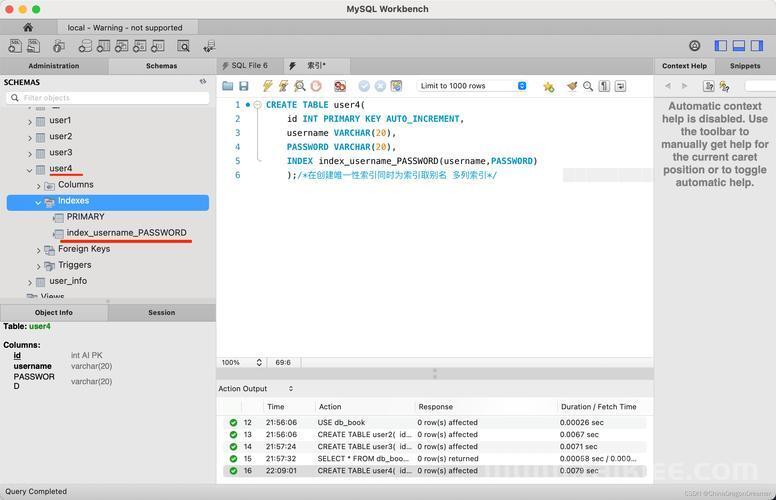Explain current statement magnifier icon

point(300,86)
